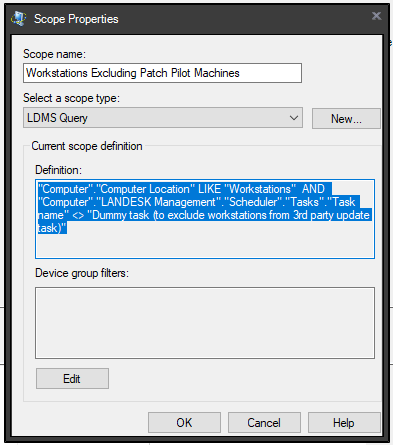Click the Scope name input field

coord(162,73)
